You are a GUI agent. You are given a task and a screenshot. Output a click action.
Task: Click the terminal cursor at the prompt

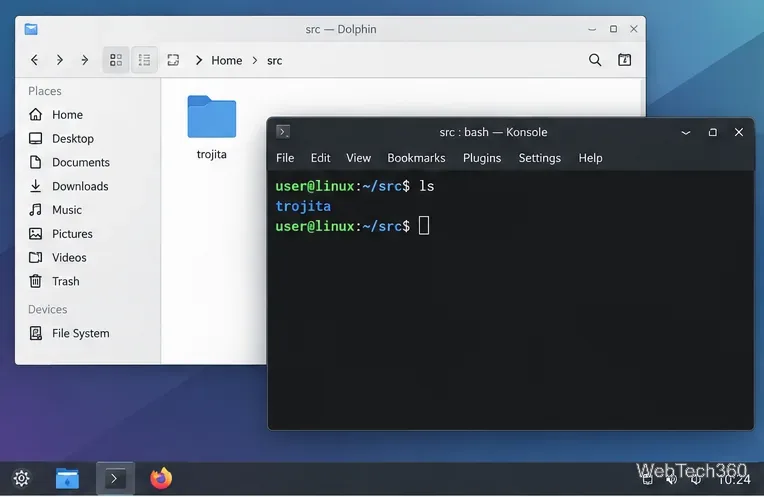coord(424,226)
